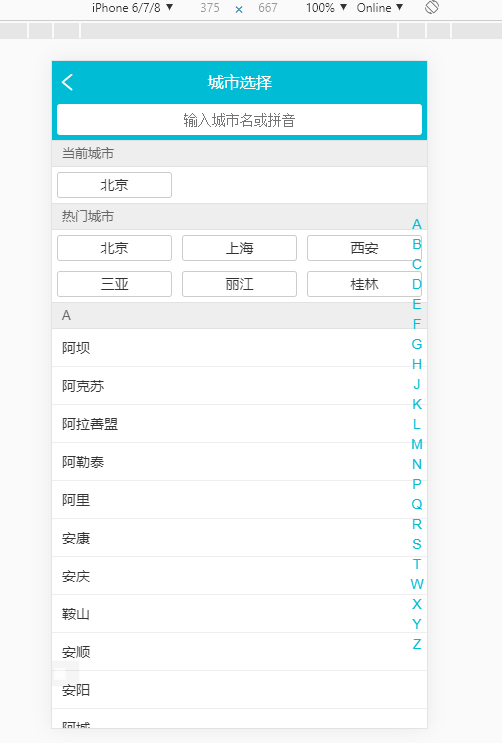
Task: Jump to letter B in index
Action: 417,244
